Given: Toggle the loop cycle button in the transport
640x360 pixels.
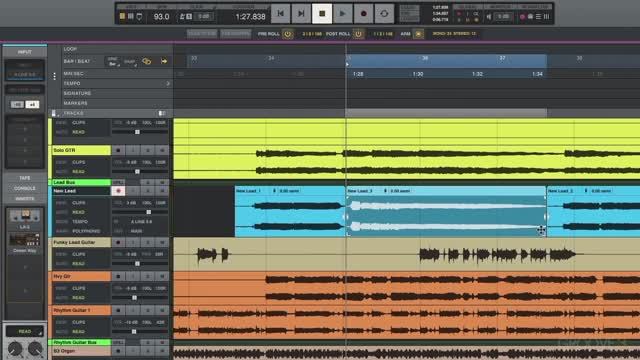Looking at the screenshot, I should pos(384,14).
